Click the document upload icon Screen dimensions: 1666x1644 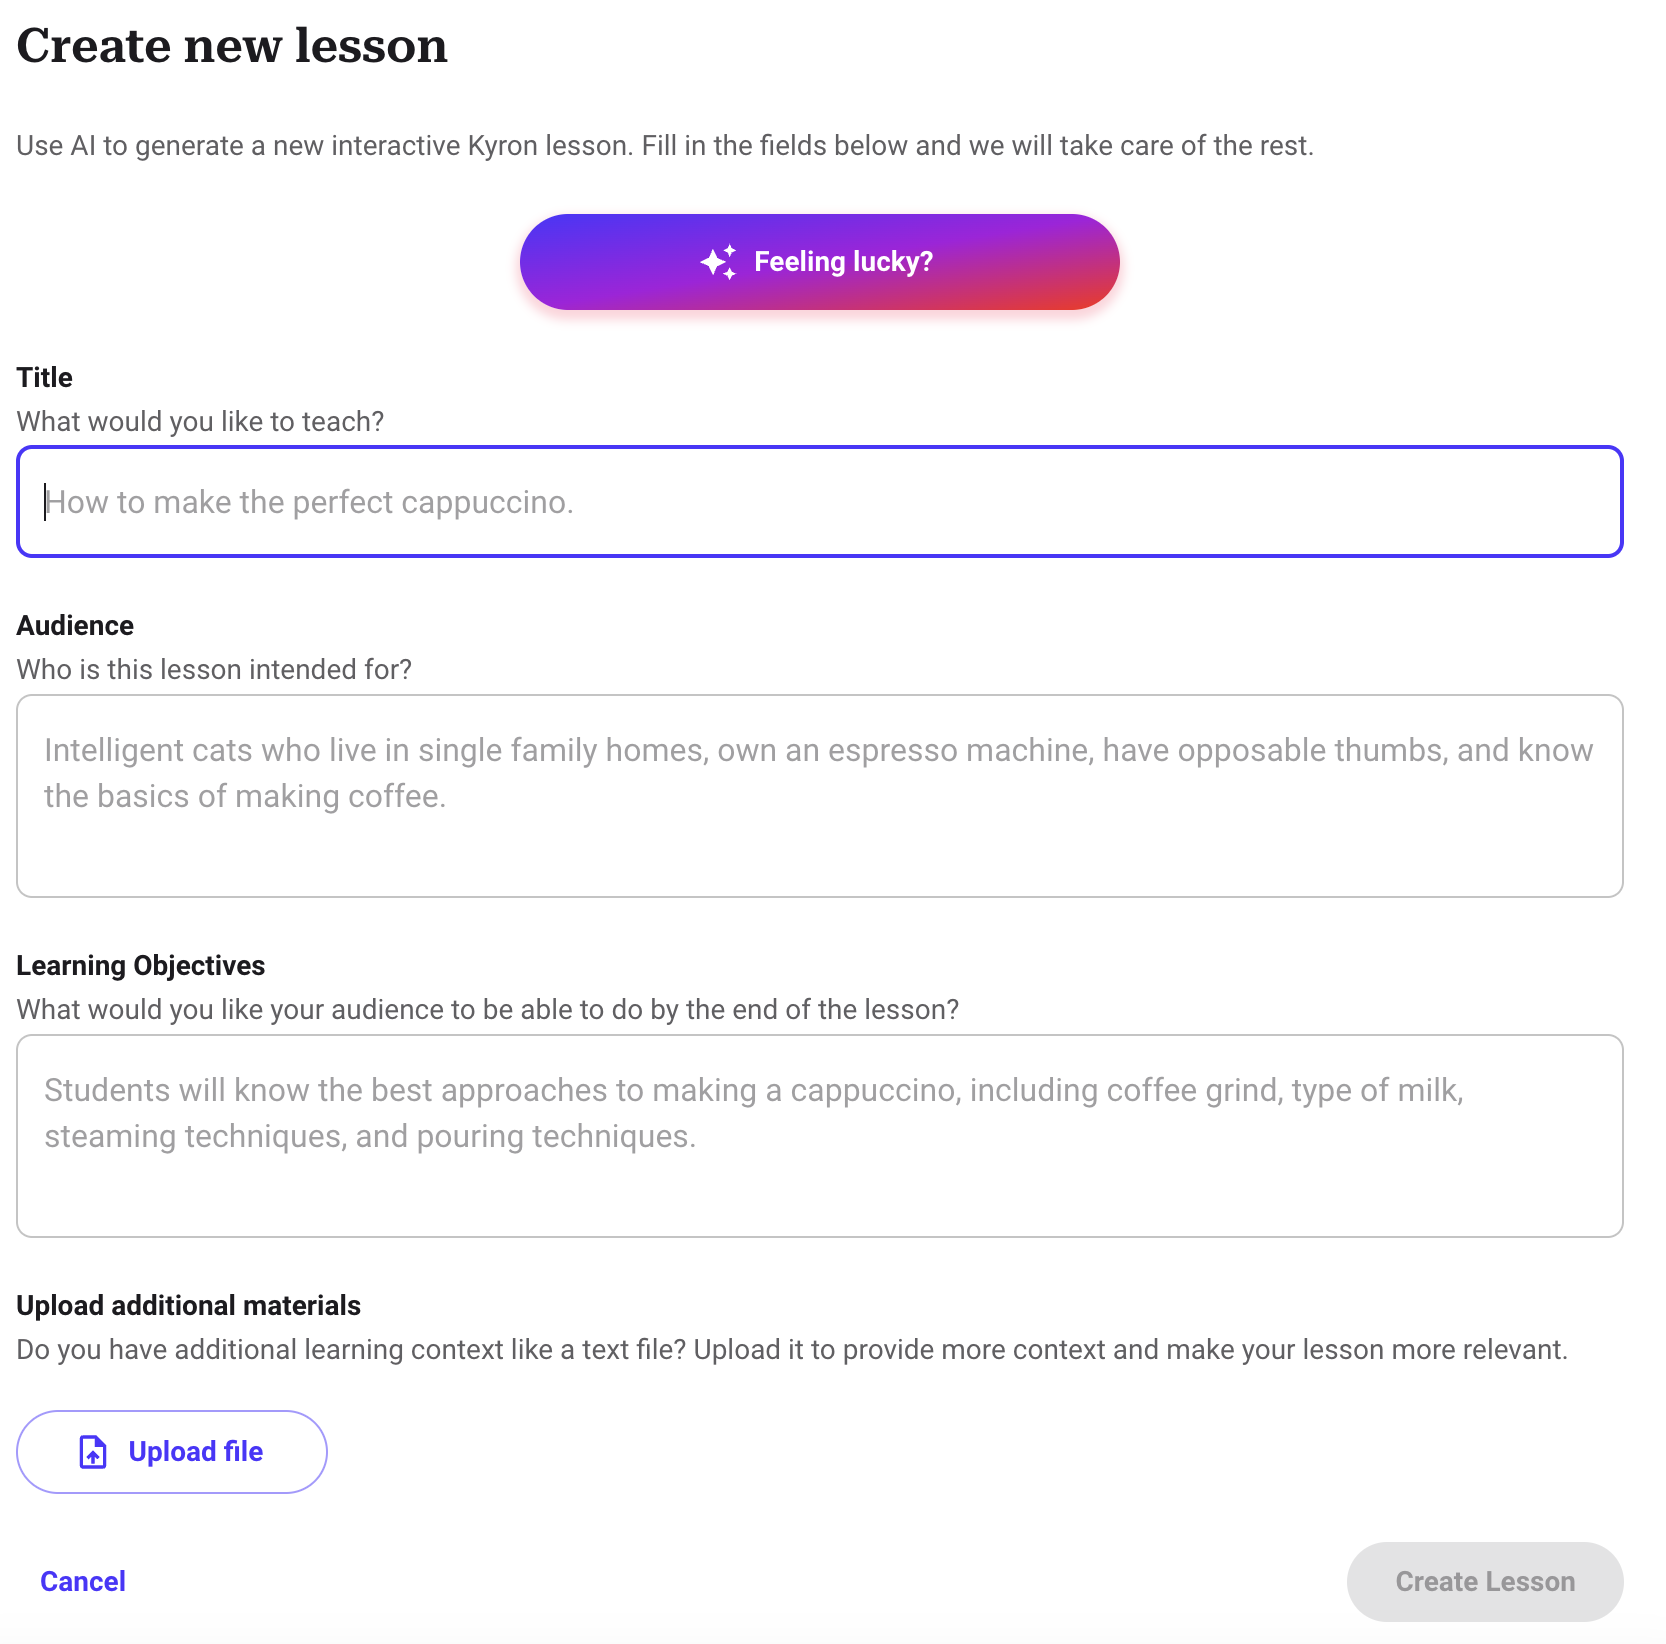click(x=93, y=1452)
